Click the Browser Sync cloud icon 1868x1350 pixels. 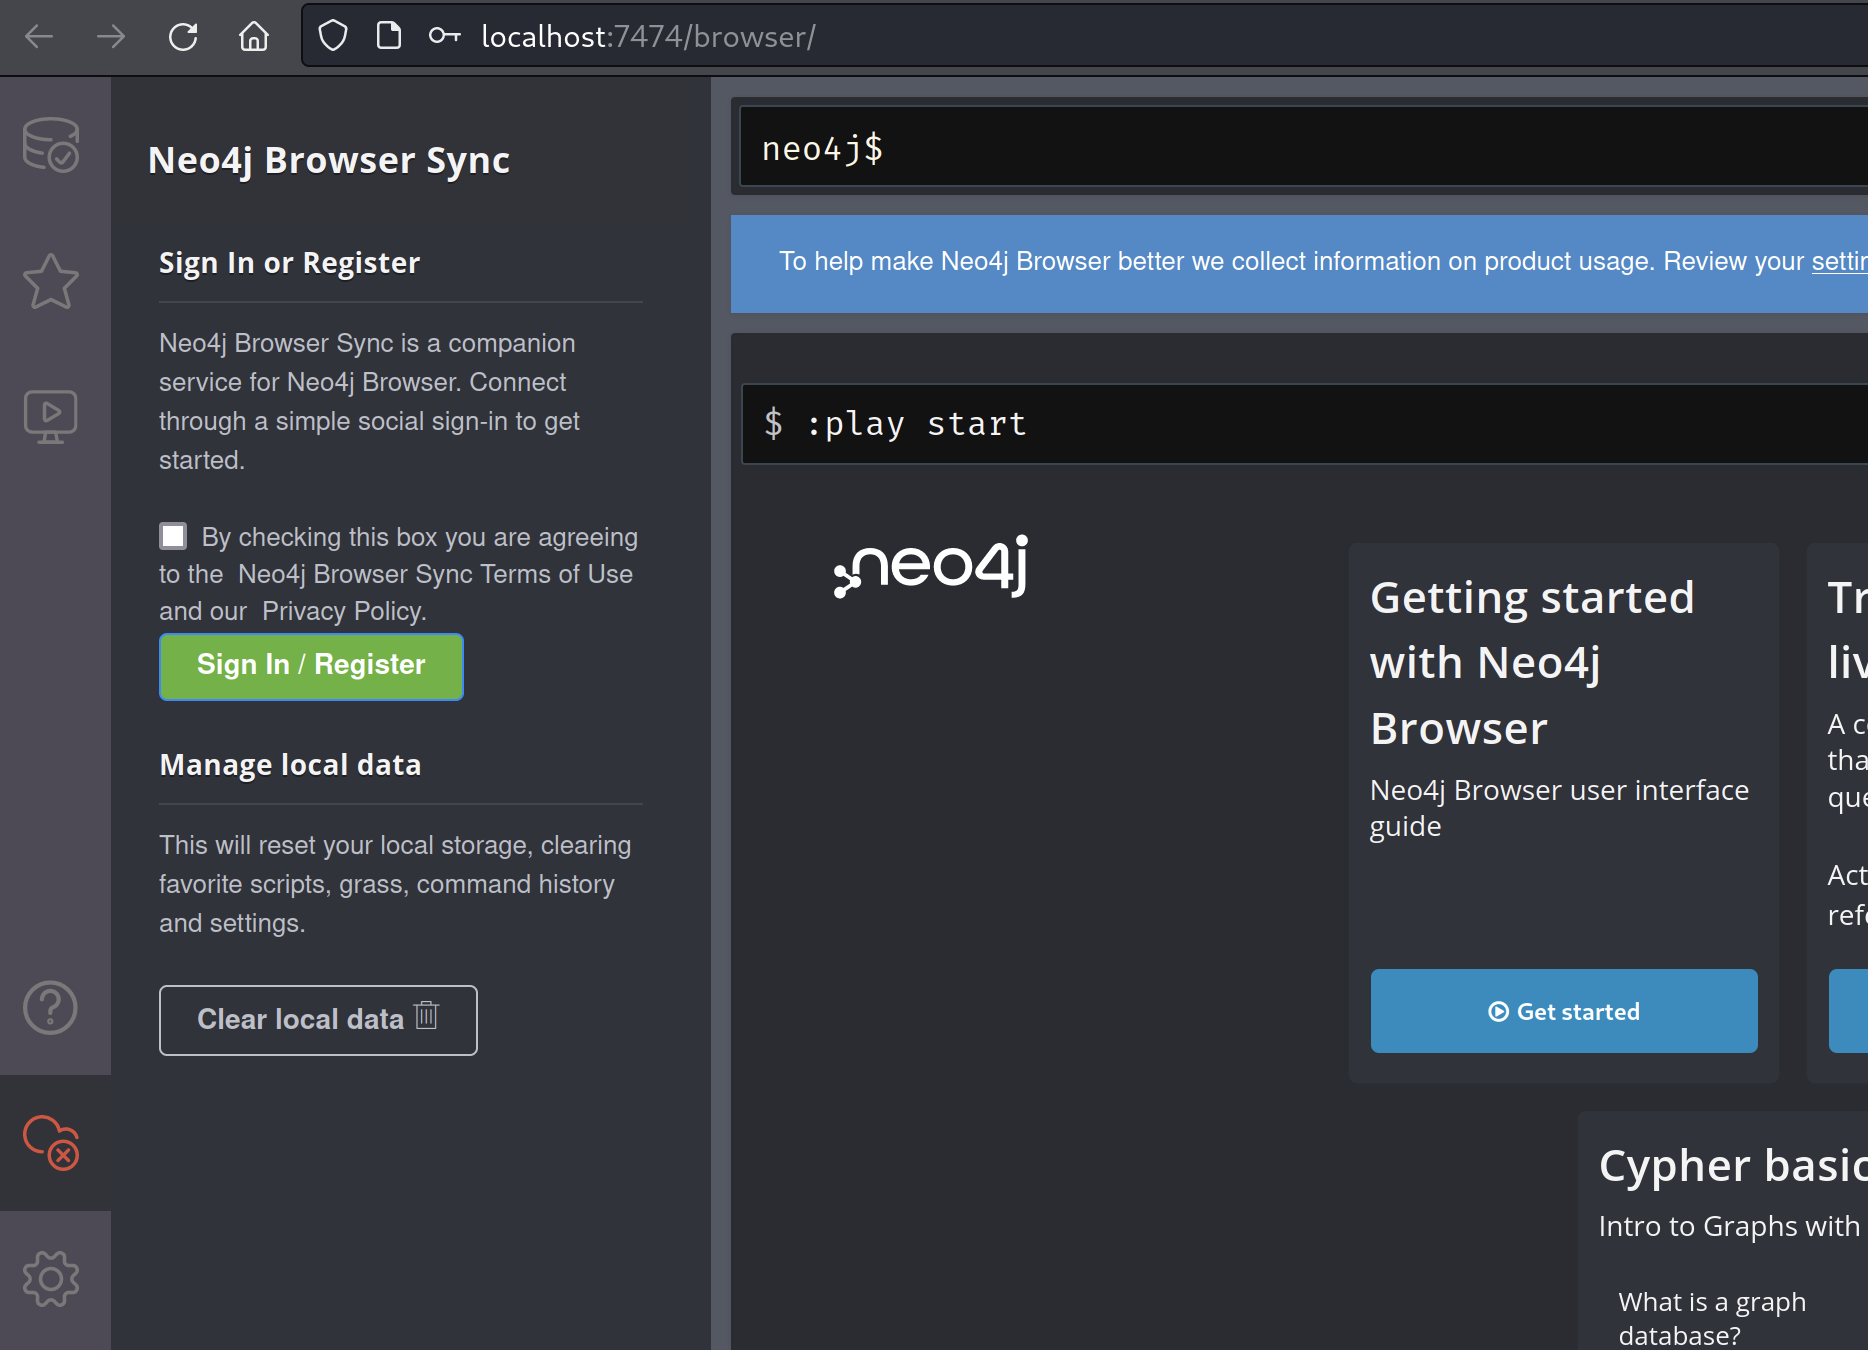tap(51, 1142)
